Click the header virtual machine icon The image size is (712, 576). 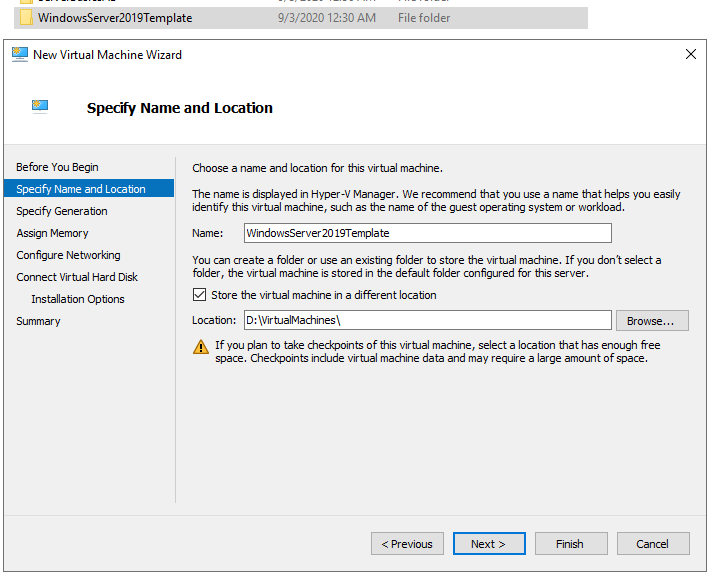coord(40,106)
